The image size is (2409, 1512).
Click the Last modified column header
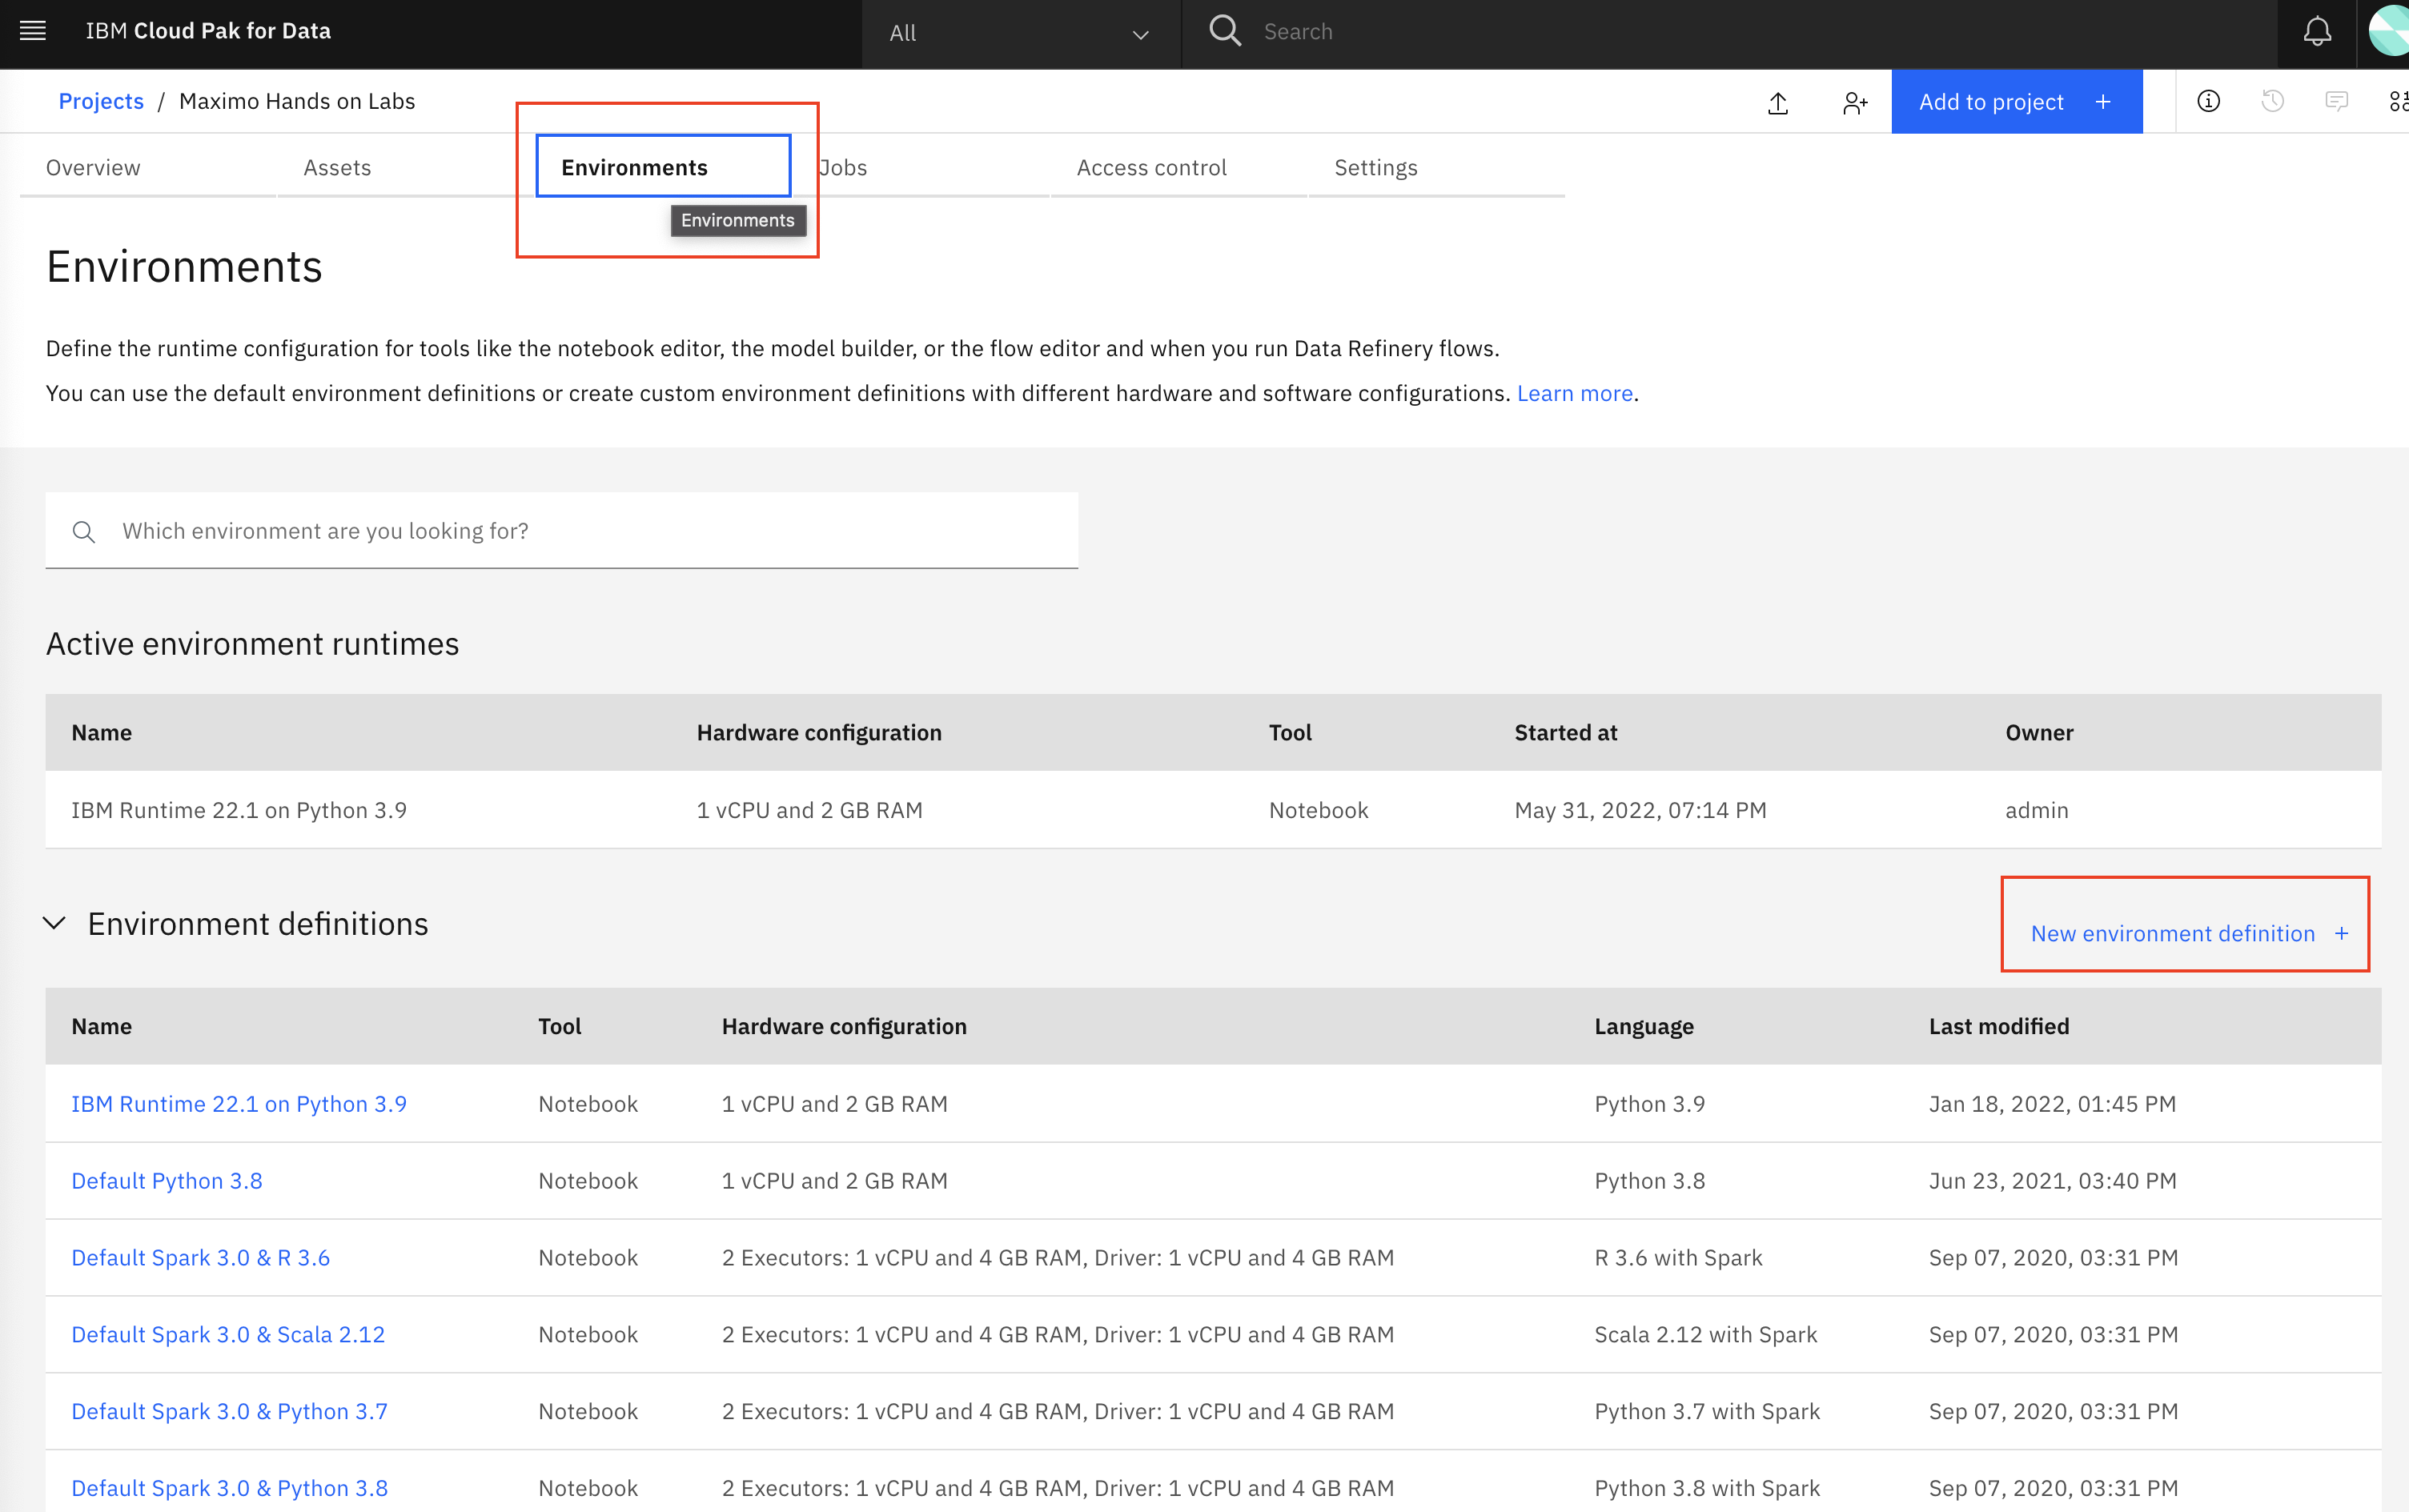[x=1999, y=1027]
